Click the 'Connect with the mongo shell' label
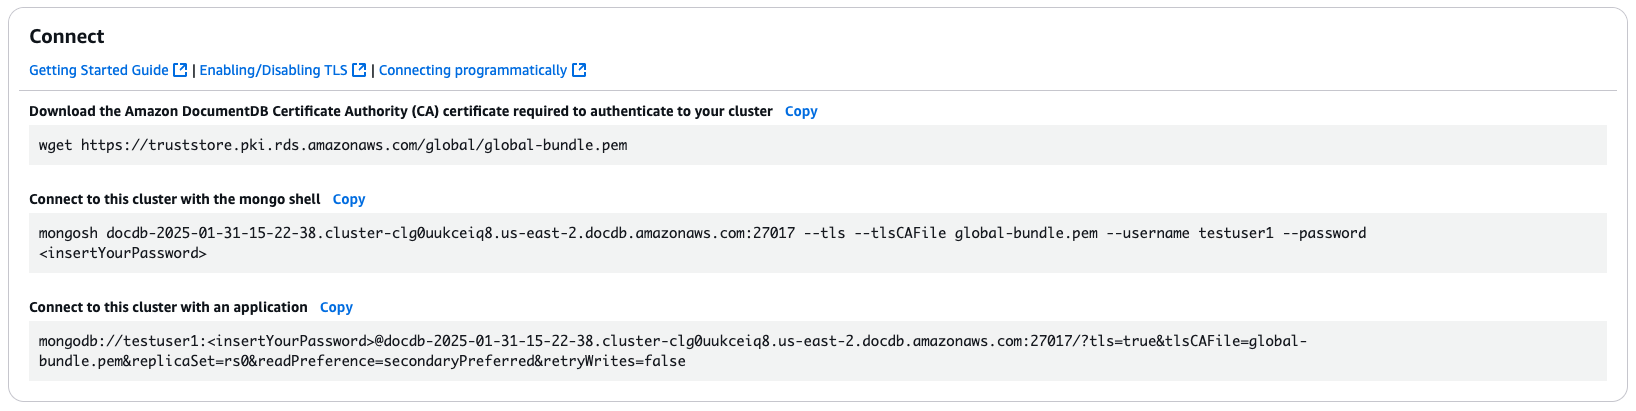Viewport: 1636px width, 411px height. point(175,199)
